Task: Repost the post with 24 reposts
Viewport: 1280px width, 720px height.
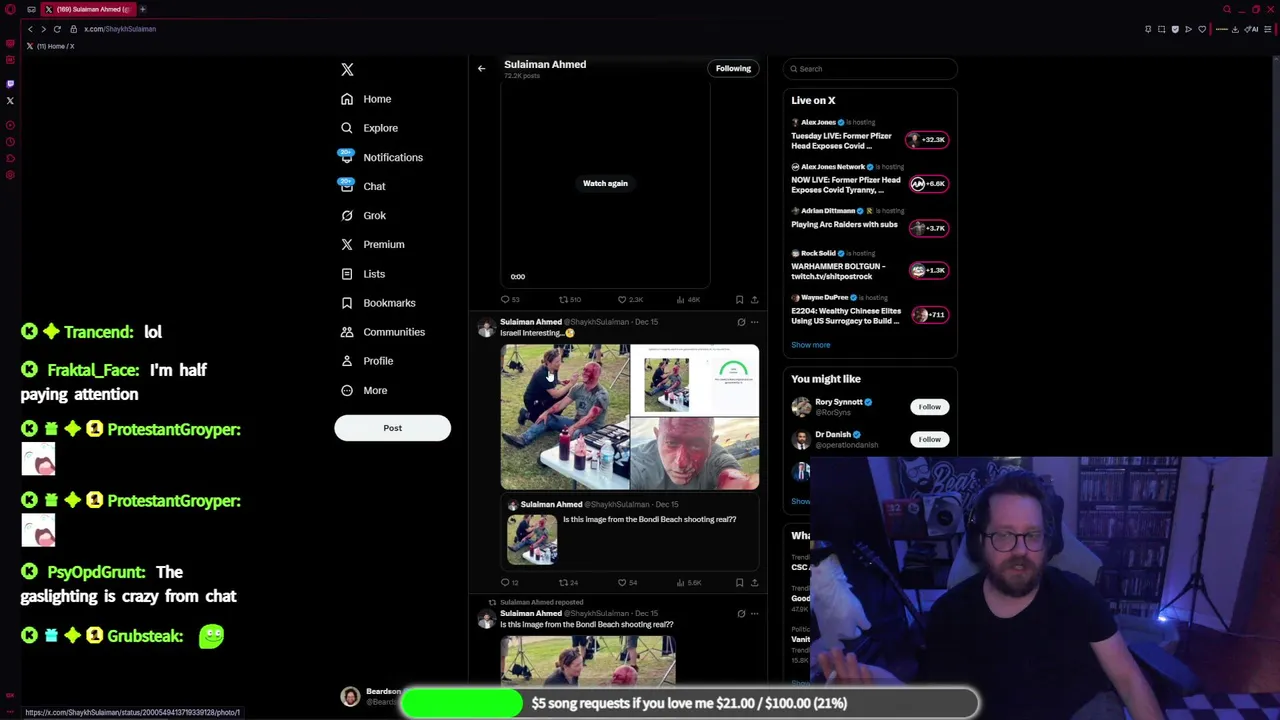Action: 569,582
